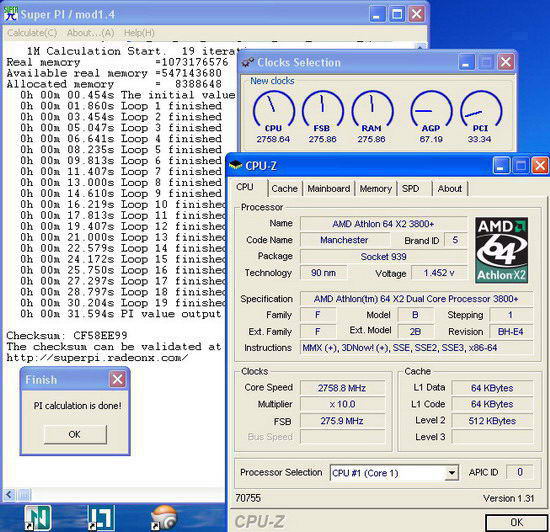The width and height of the screenshot is (550, 532).
Task: Switch to the Cache tab in CPU-Z
Action: pos(284,189)
